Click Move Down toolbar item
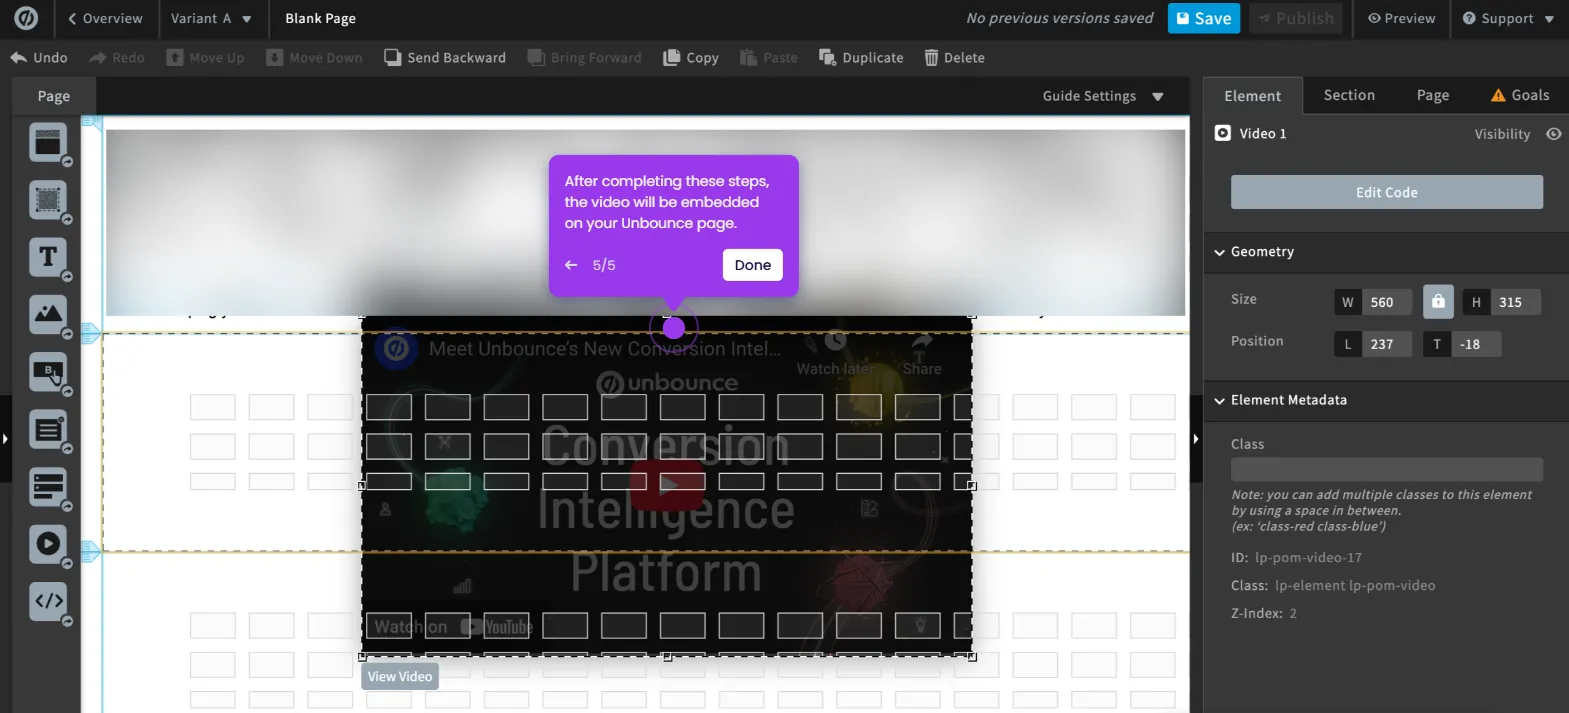Viewport: 1569px width, 713px height. tap(314, 58)
